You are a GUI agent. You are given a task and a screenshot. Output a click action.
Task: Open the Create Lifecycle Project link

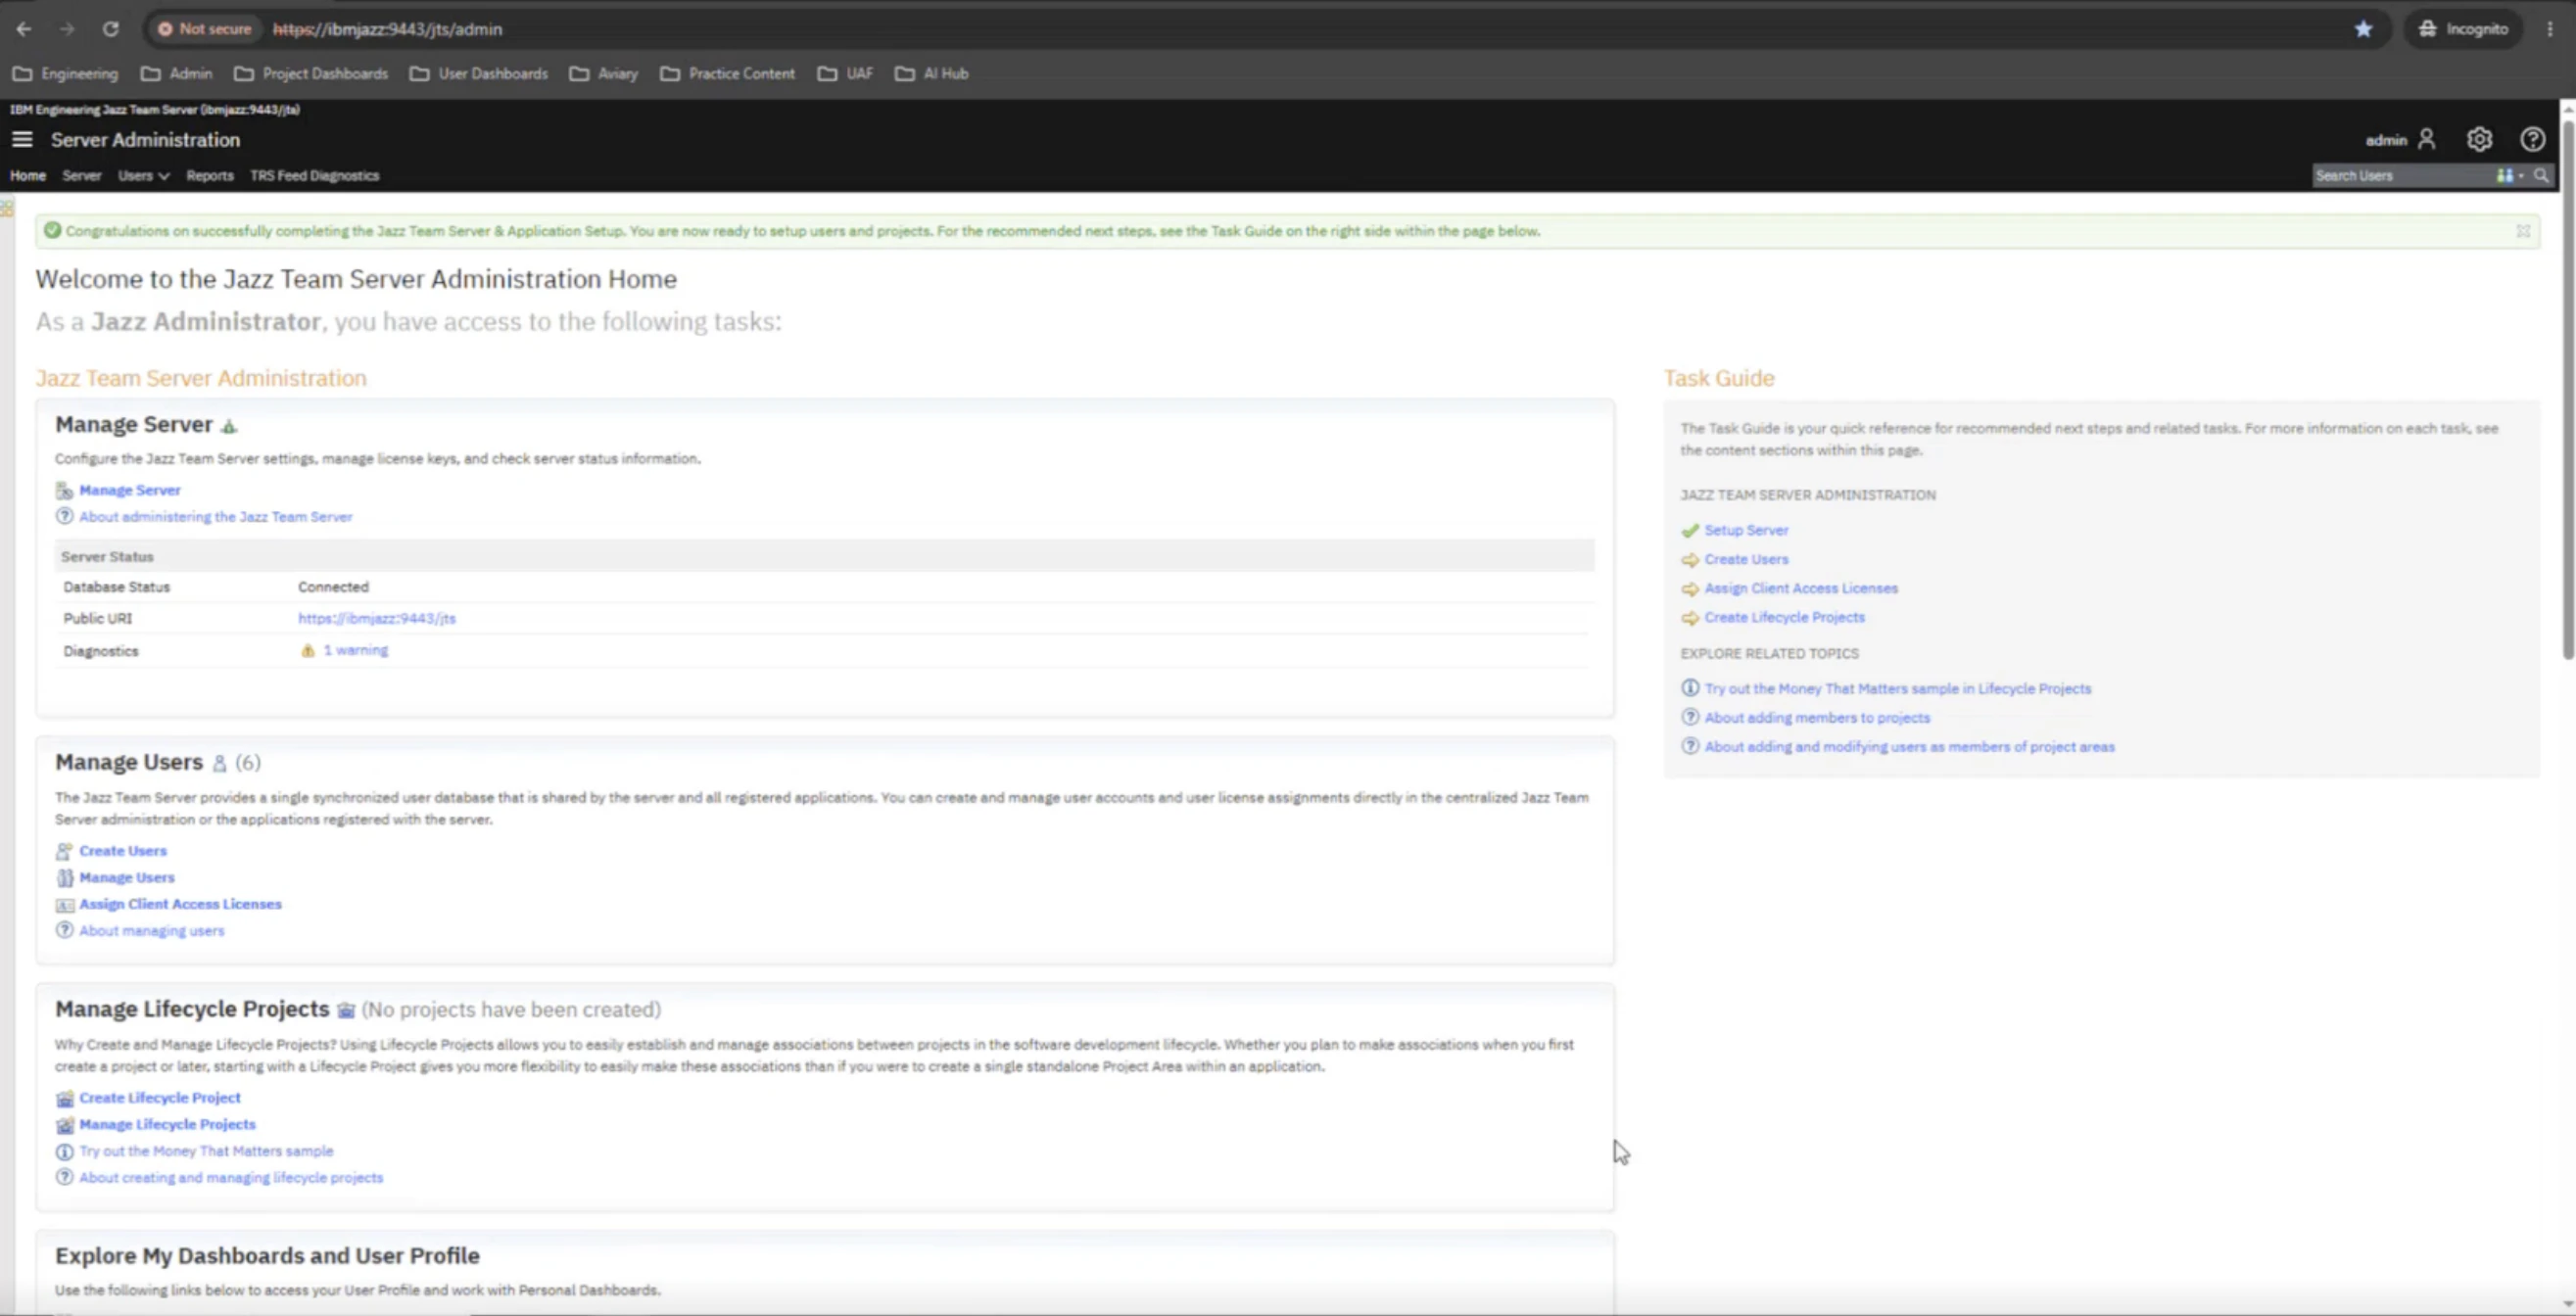(x=160, y=1098)
